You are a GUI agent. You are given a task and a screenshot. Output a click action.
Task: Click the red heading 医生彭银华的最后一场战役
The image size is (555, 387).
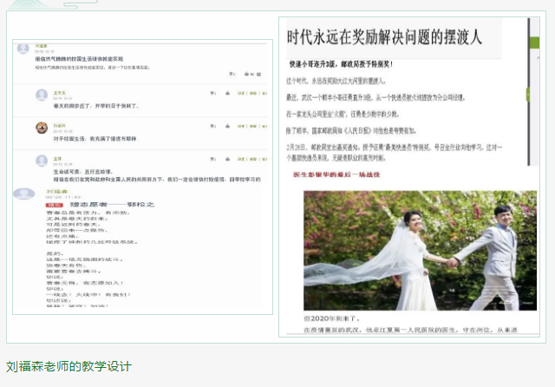pyautogui.click(x=336, y=175)
